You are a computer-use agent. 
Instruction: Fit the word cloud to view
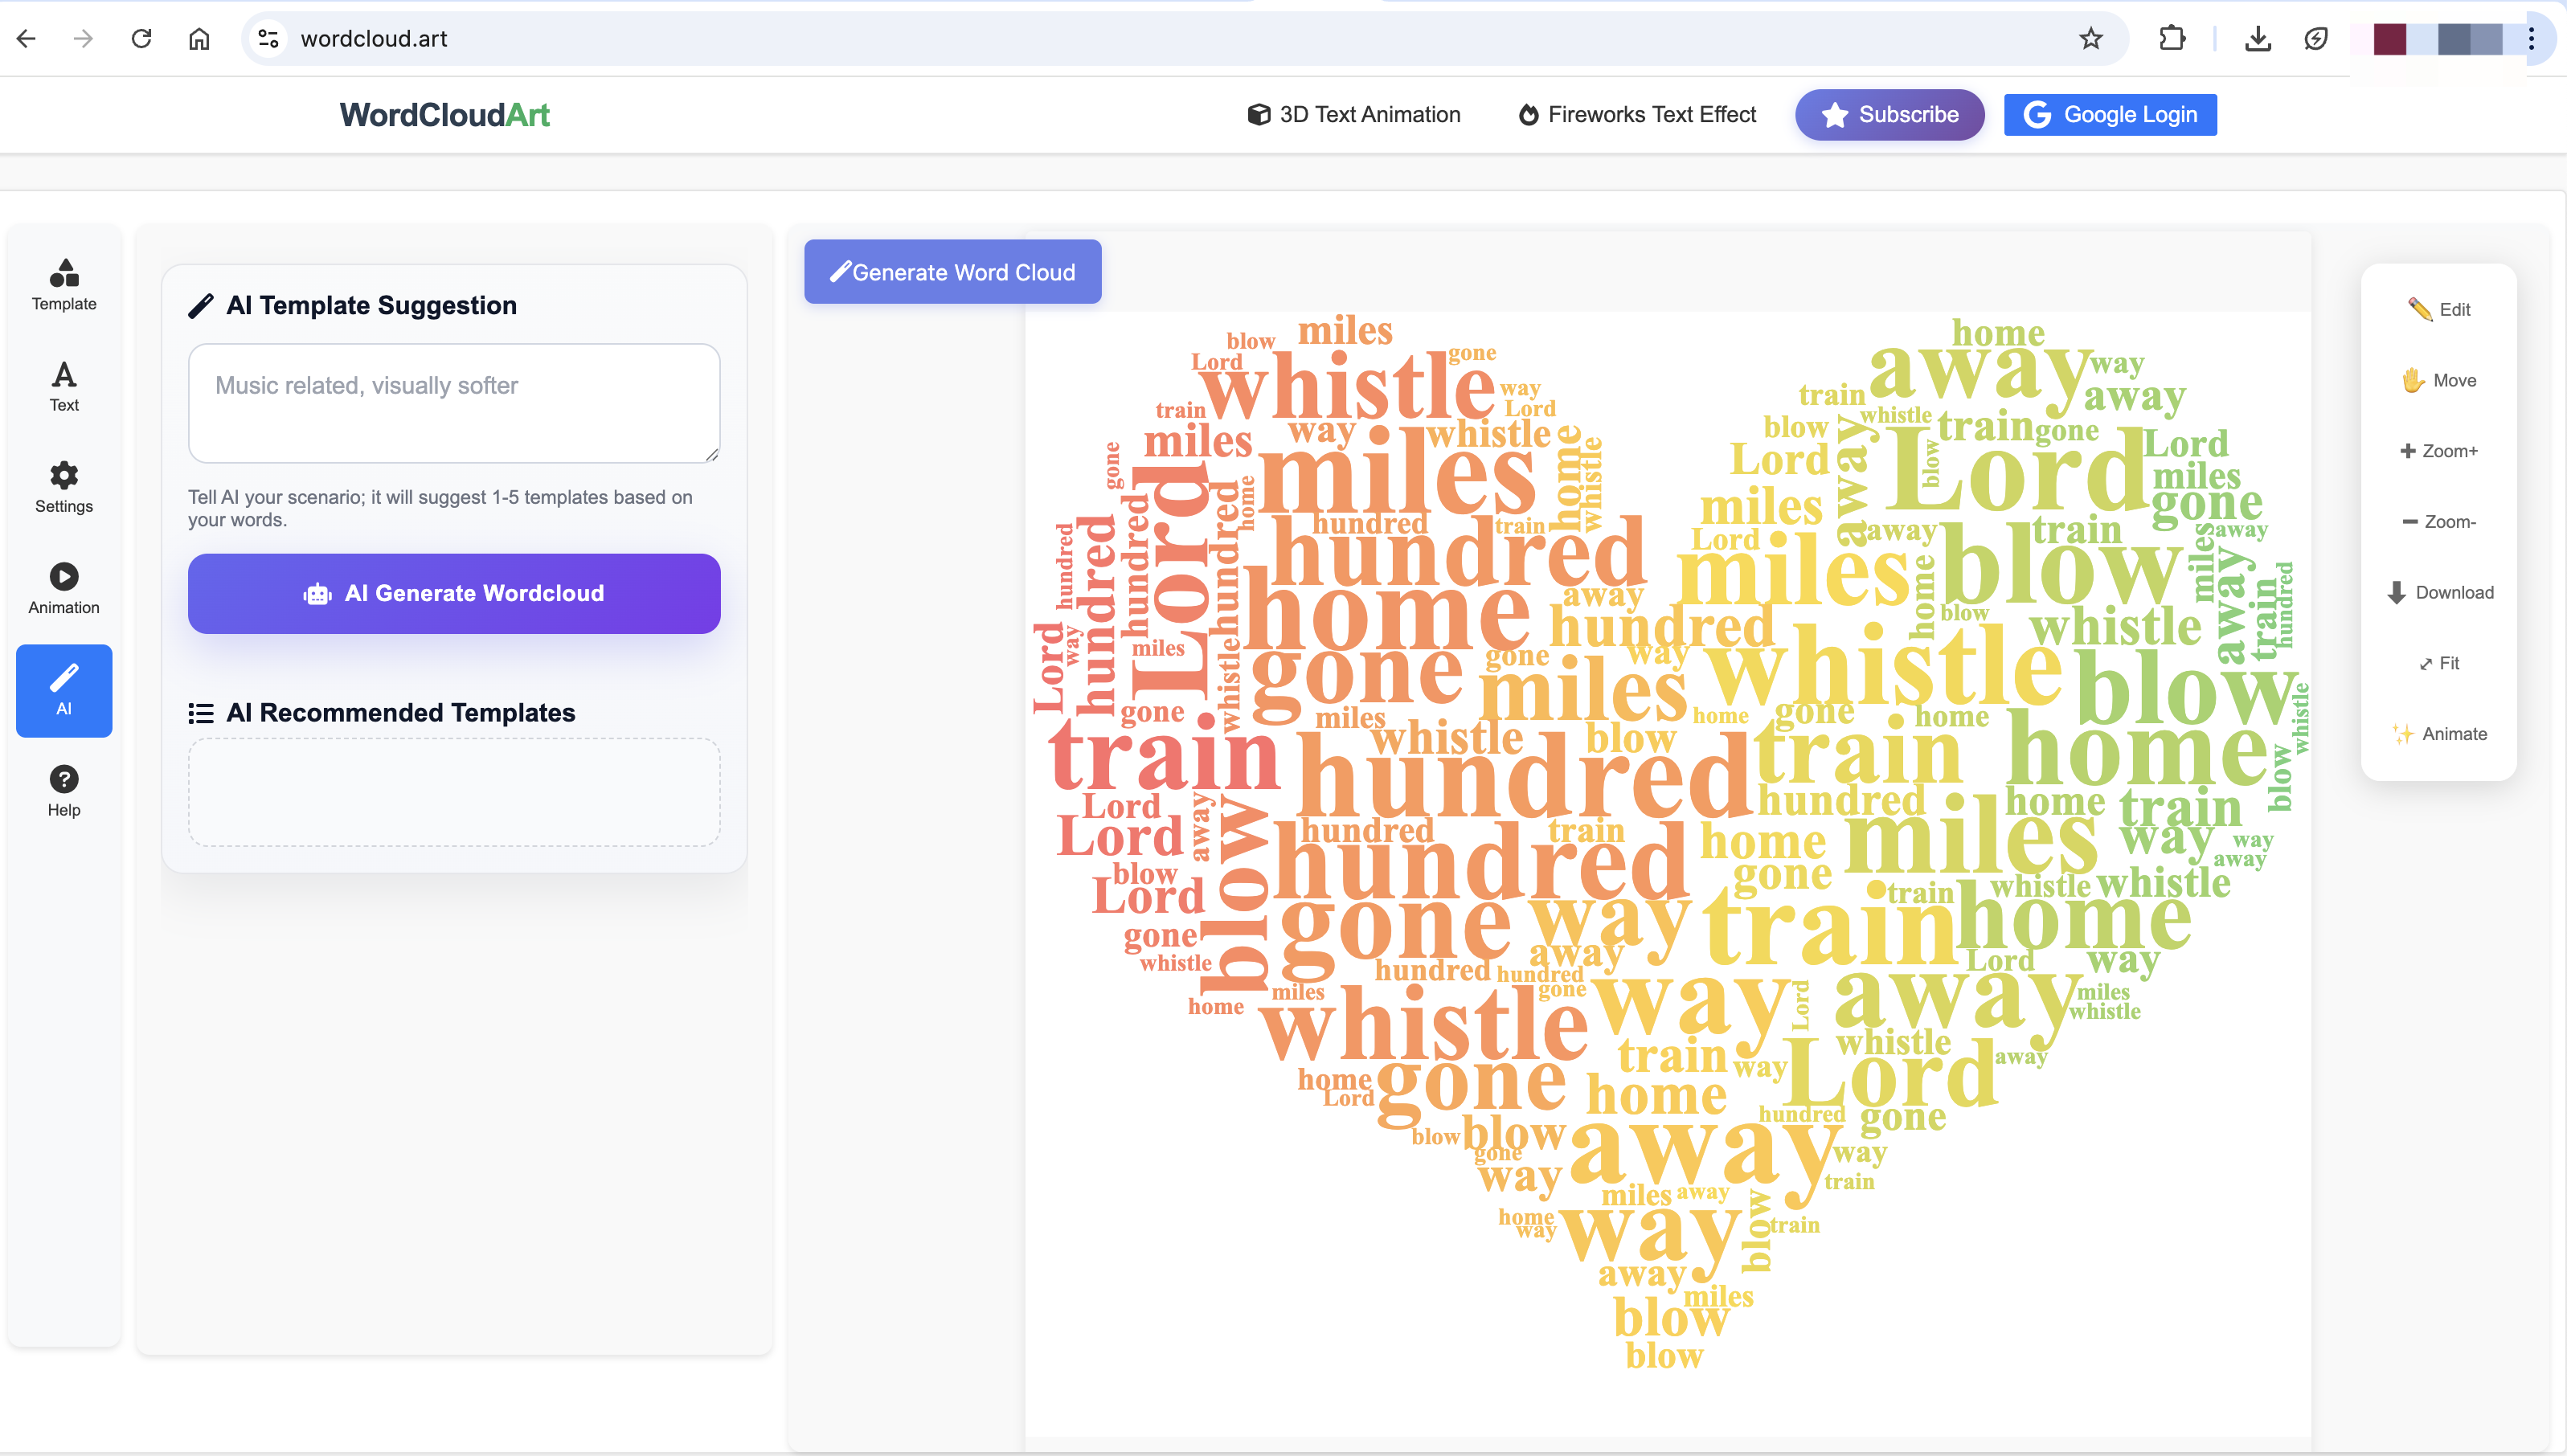tap(2439, 663)
